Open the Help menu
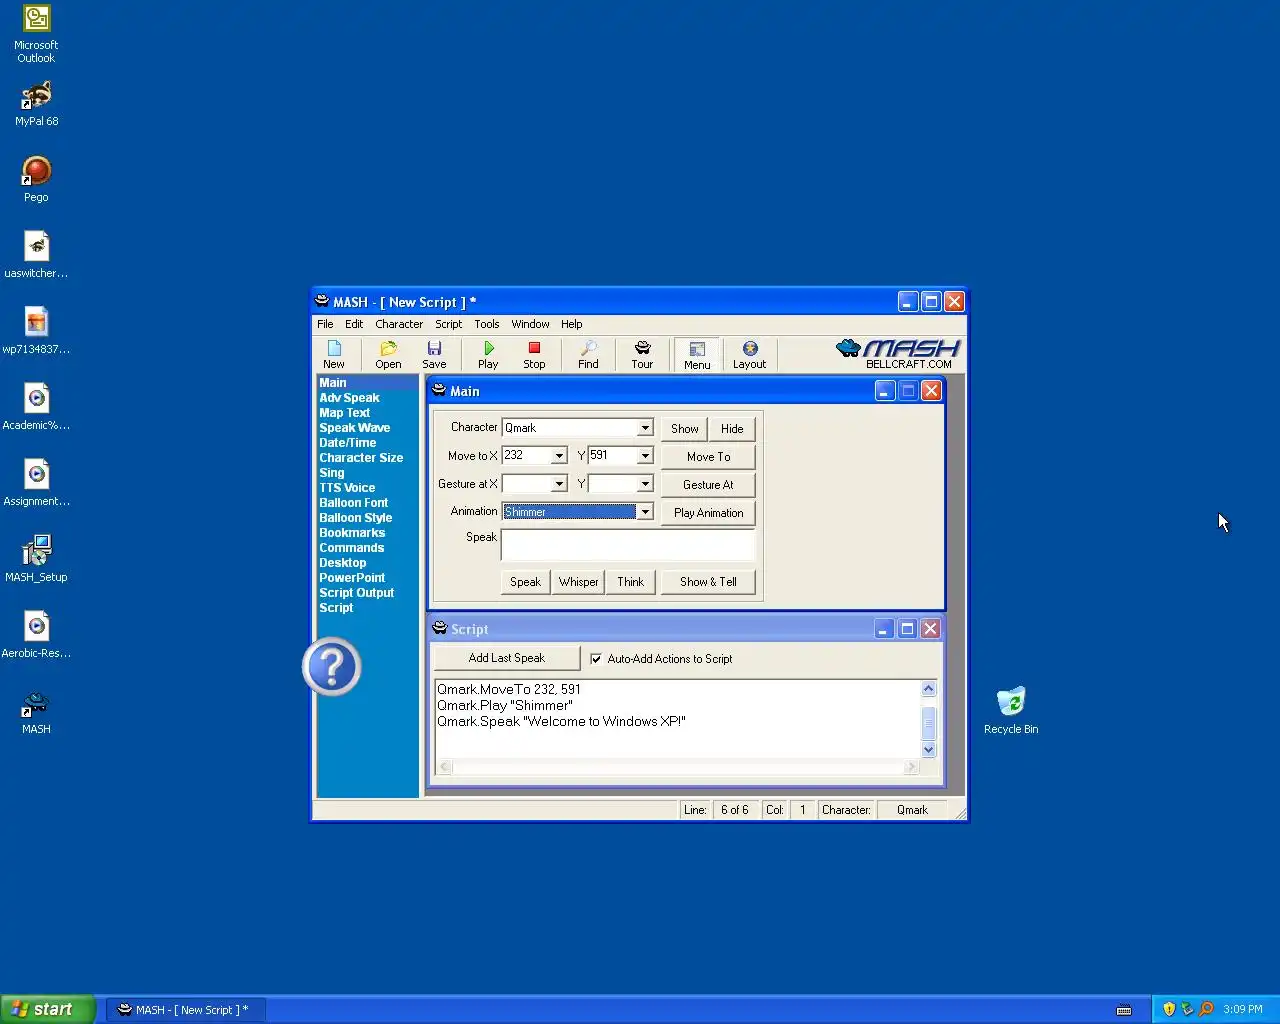The width and height of the screenshot is (1280, 1024). pyautogui.click(x=571, y=324)
